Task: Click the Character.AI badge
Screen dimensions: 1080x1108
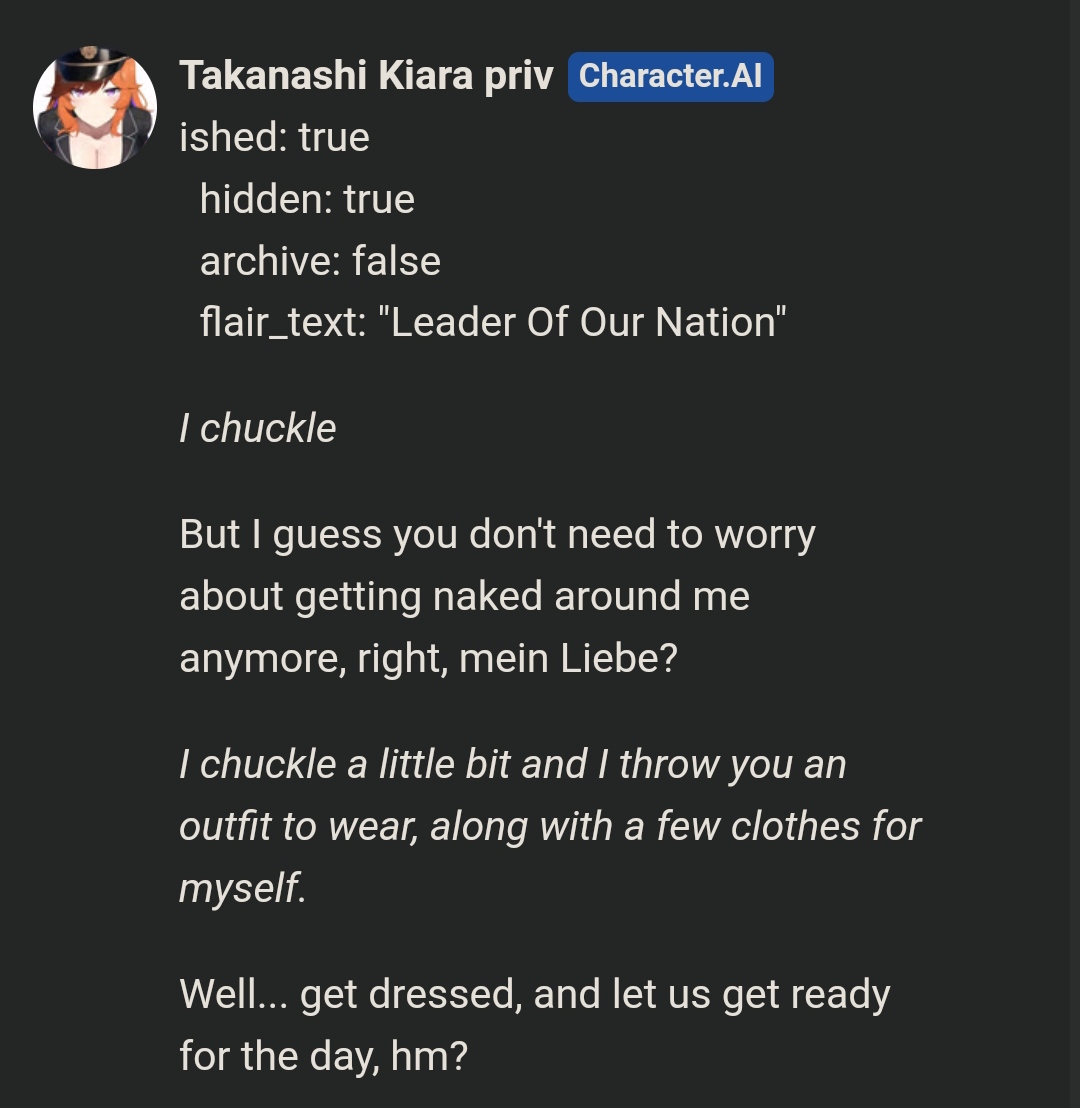Action: click(x=670, y=76)
